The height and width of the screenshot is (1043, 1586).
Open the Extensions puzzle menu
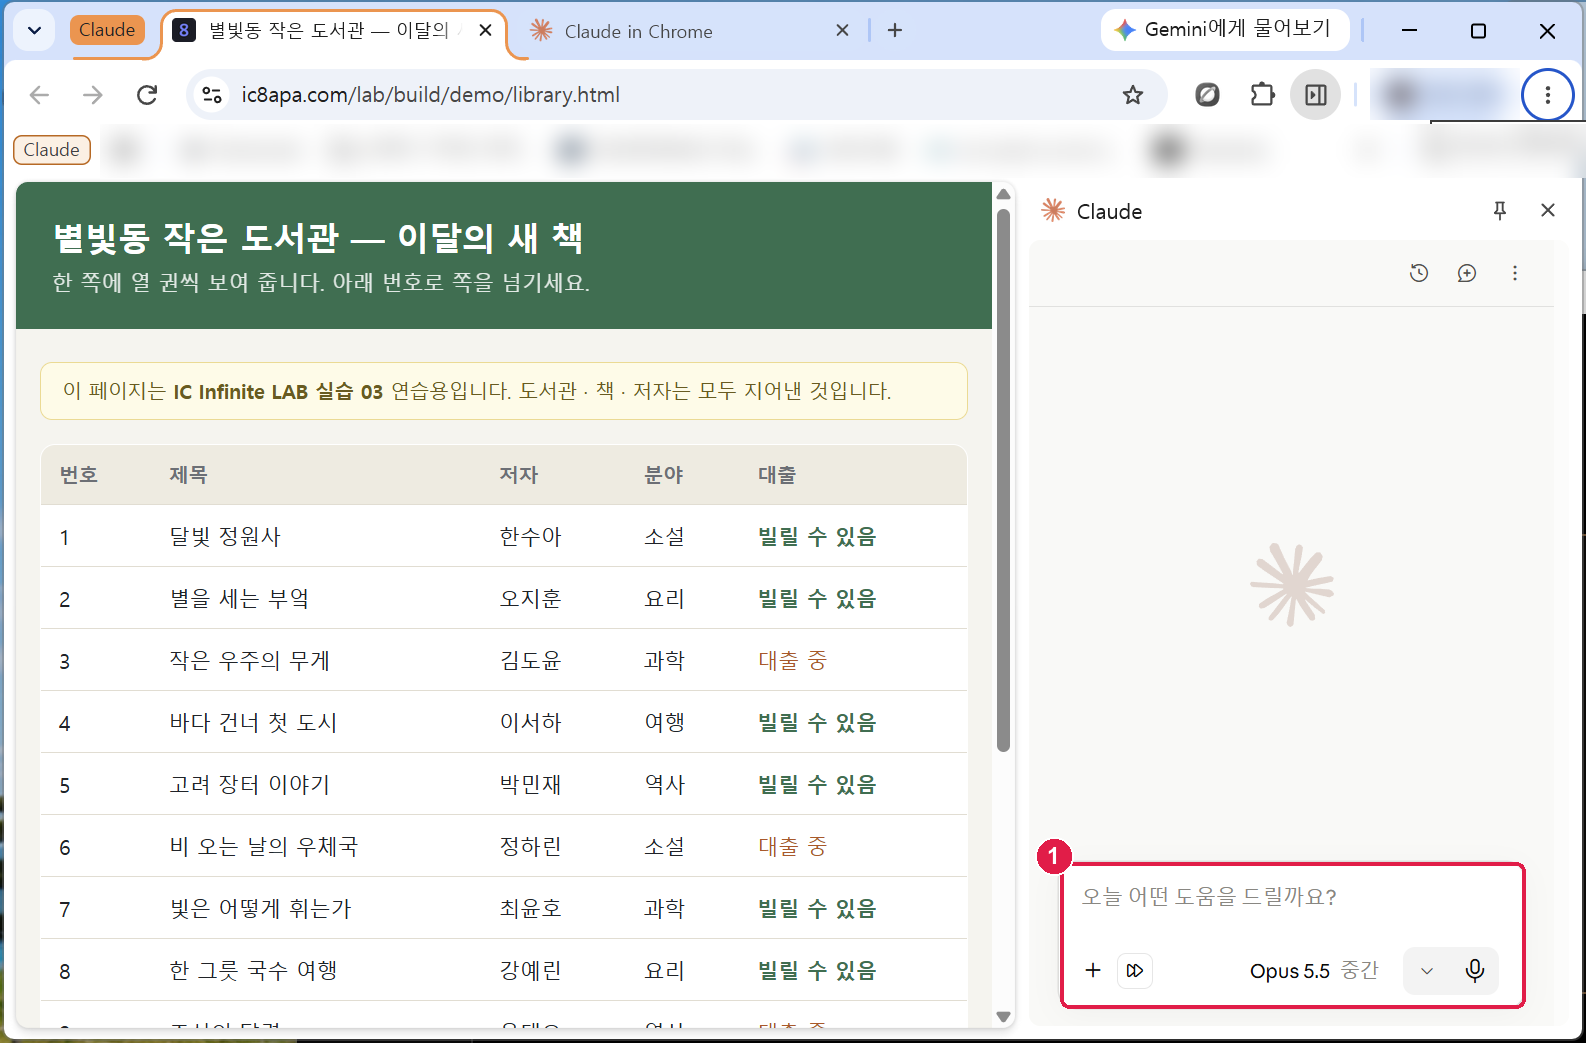pyautogui.click(x=1262, y=95)
